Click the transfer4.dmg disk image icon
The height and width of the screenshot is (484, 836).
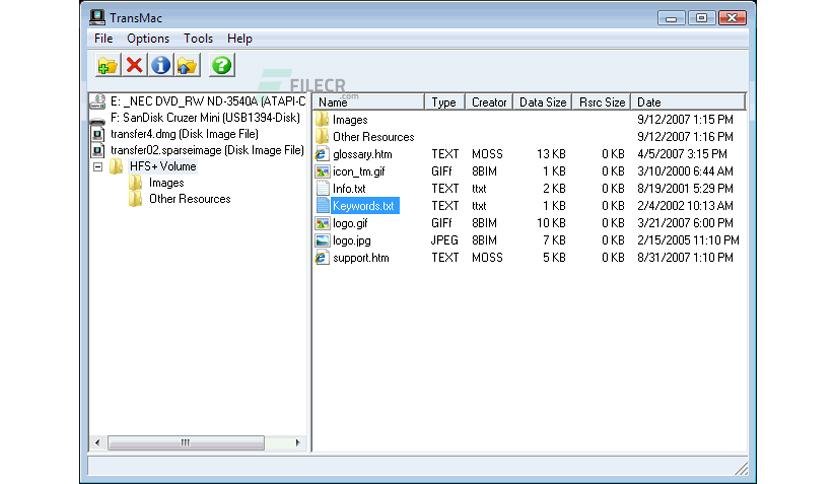coord(98,134)
